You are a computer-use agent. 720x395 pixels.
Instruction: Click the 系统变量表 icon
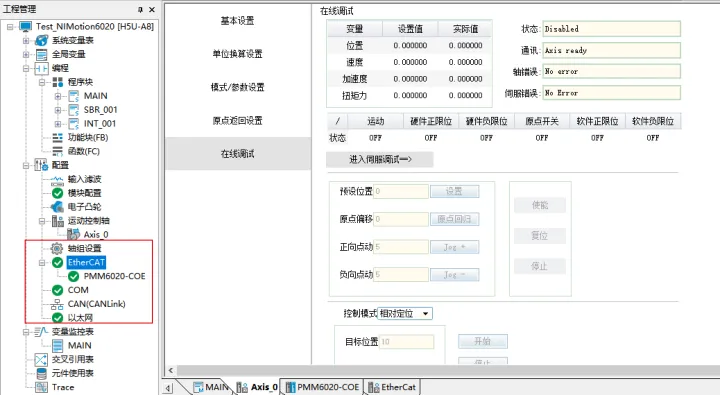[42, 40]
